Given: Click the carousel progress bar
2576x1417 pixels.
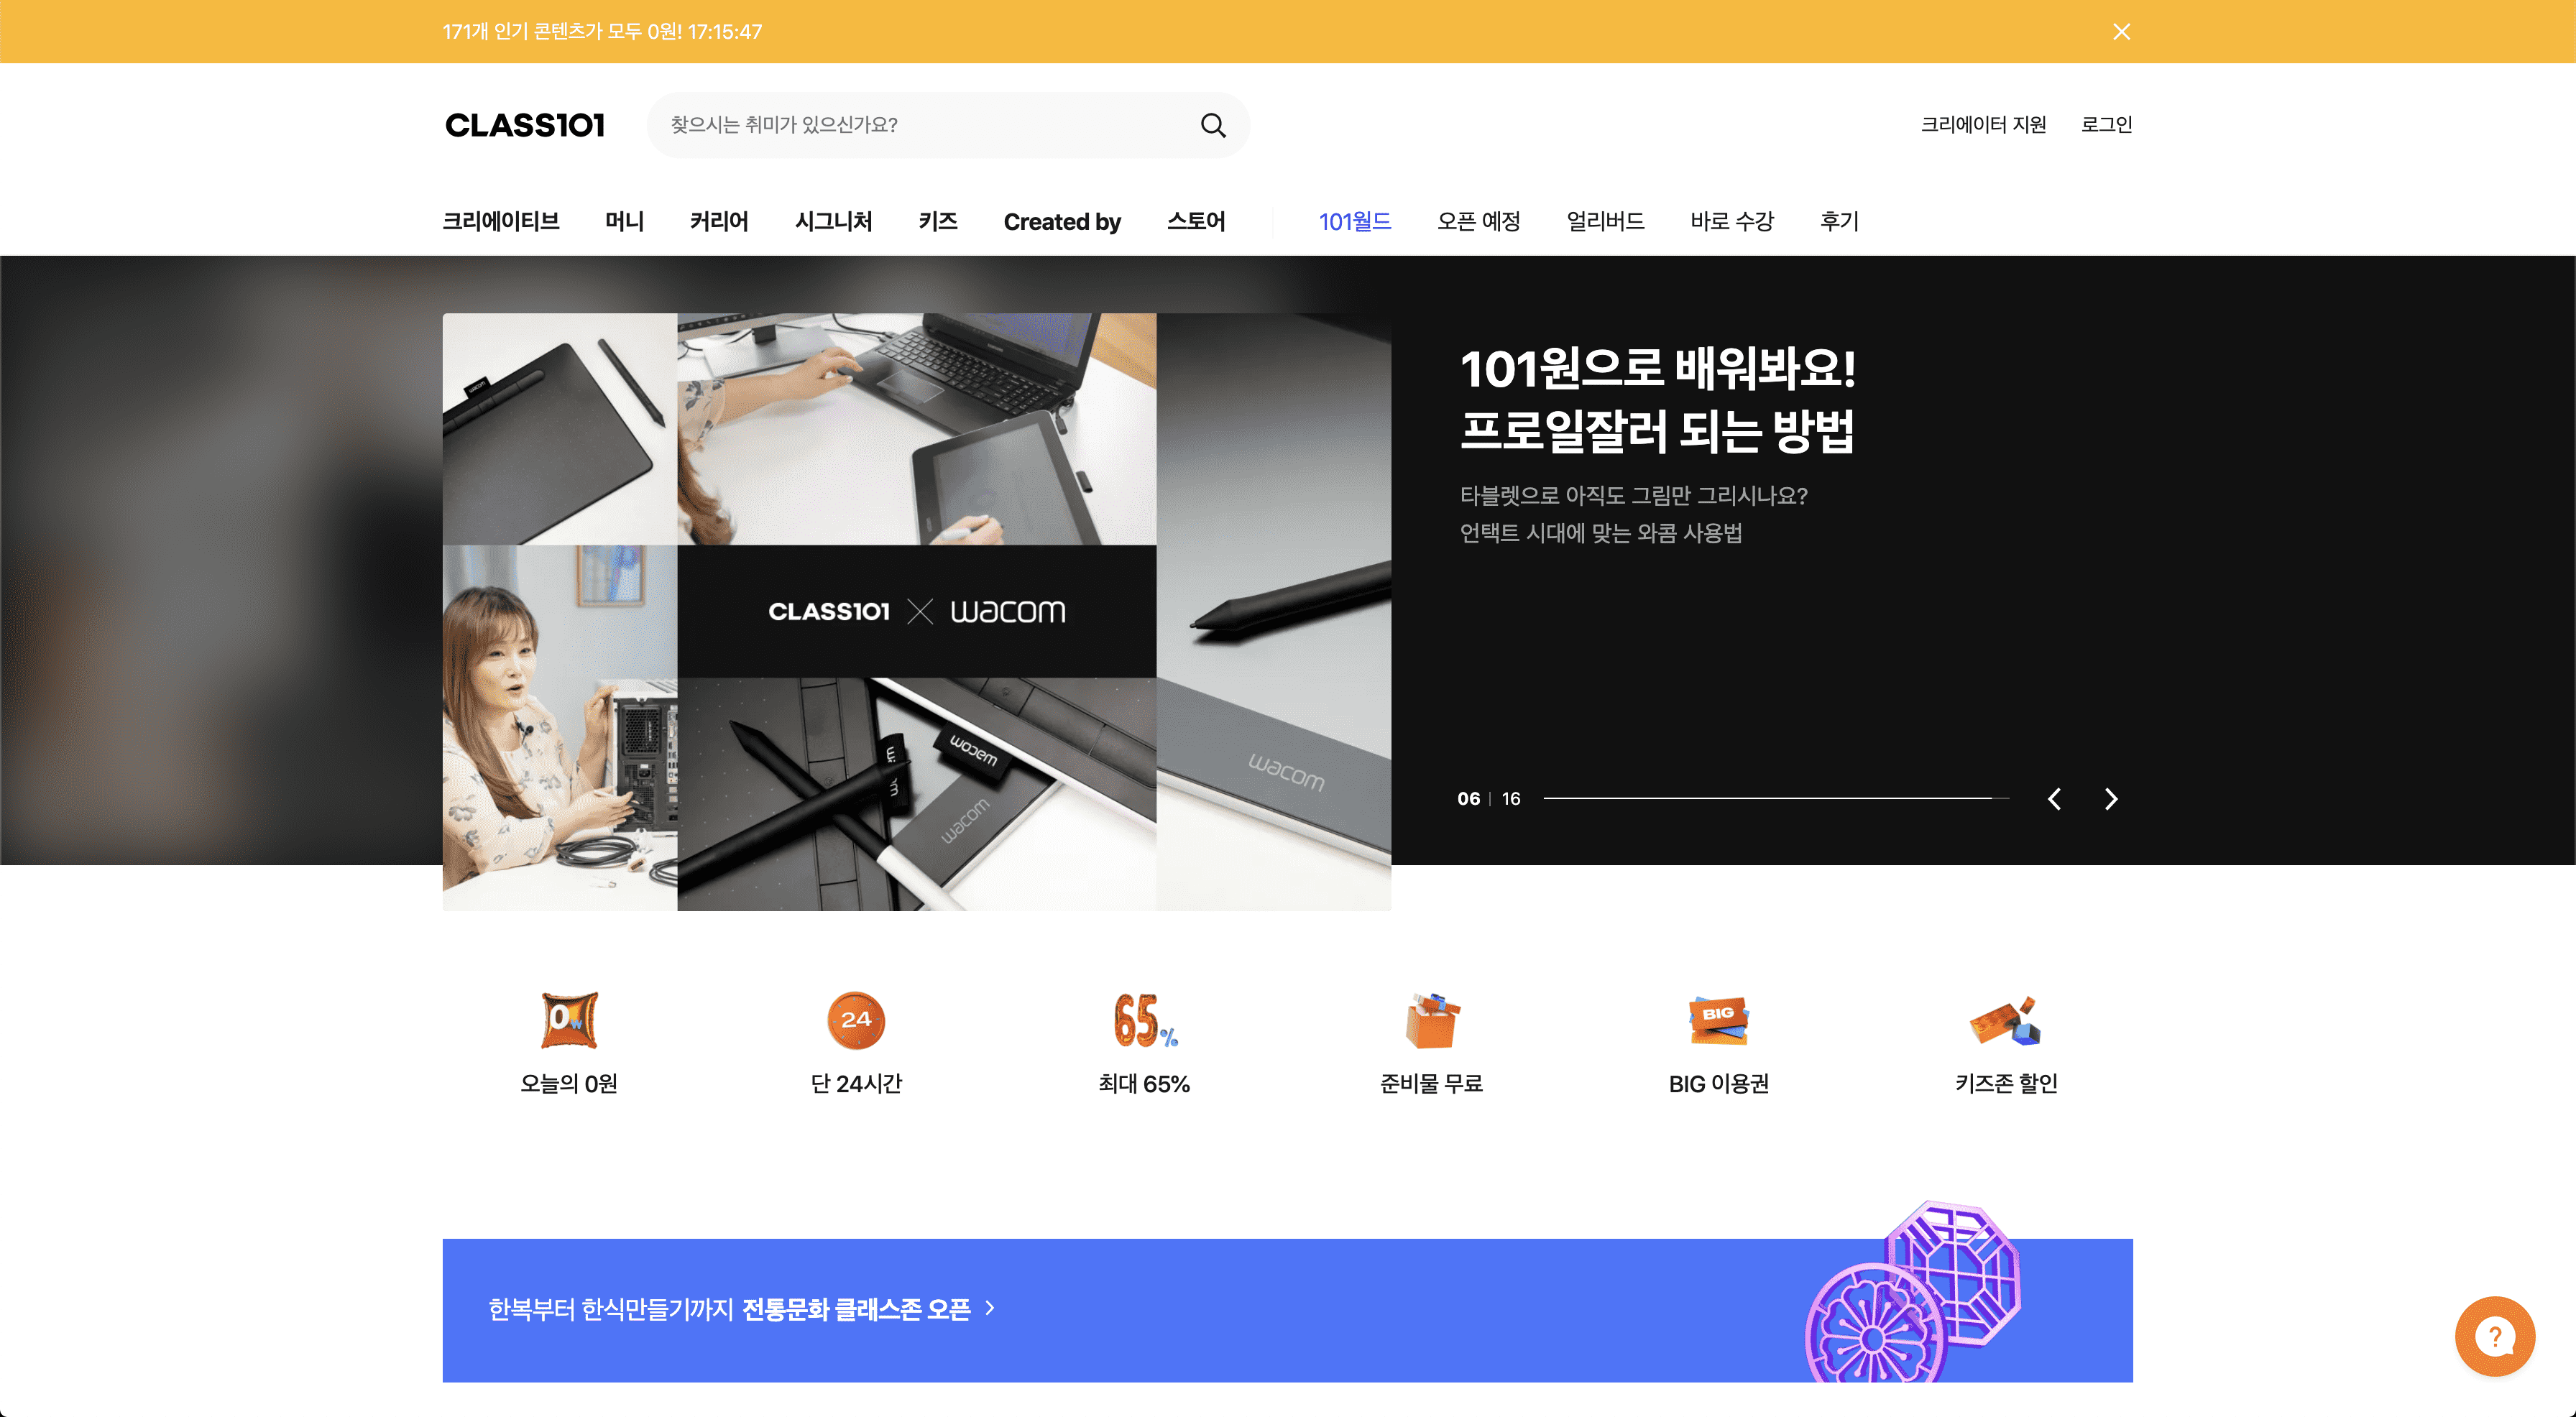Looking at the screenshot, I should pyautogui.click(x=1775, y=798).
